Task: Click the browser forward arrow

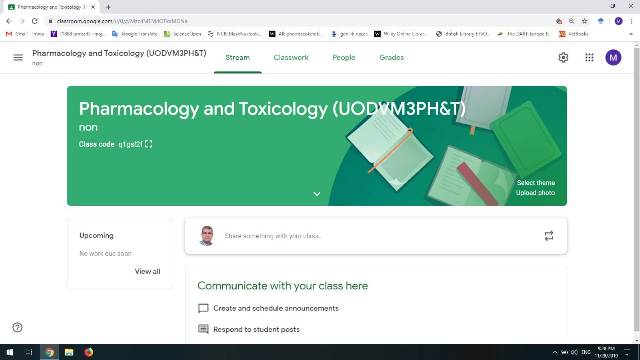Action: [x=22, y=21]
